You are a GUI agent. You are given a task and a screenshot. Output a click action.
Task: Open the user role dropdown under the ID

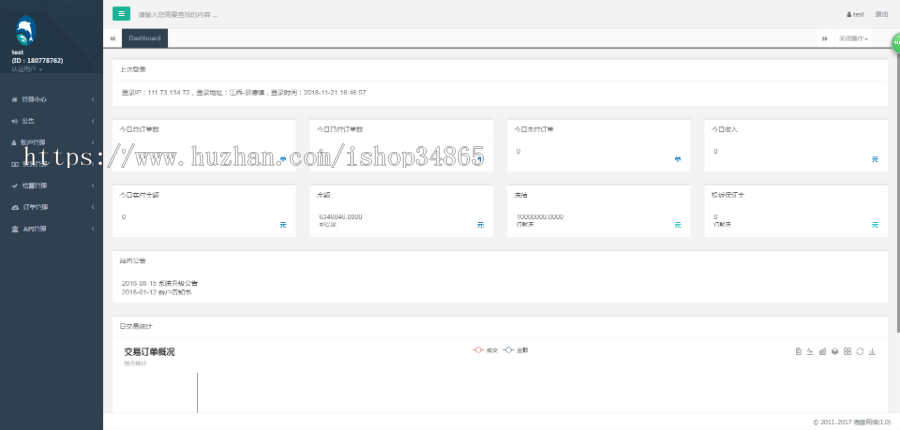pos(26,69)
